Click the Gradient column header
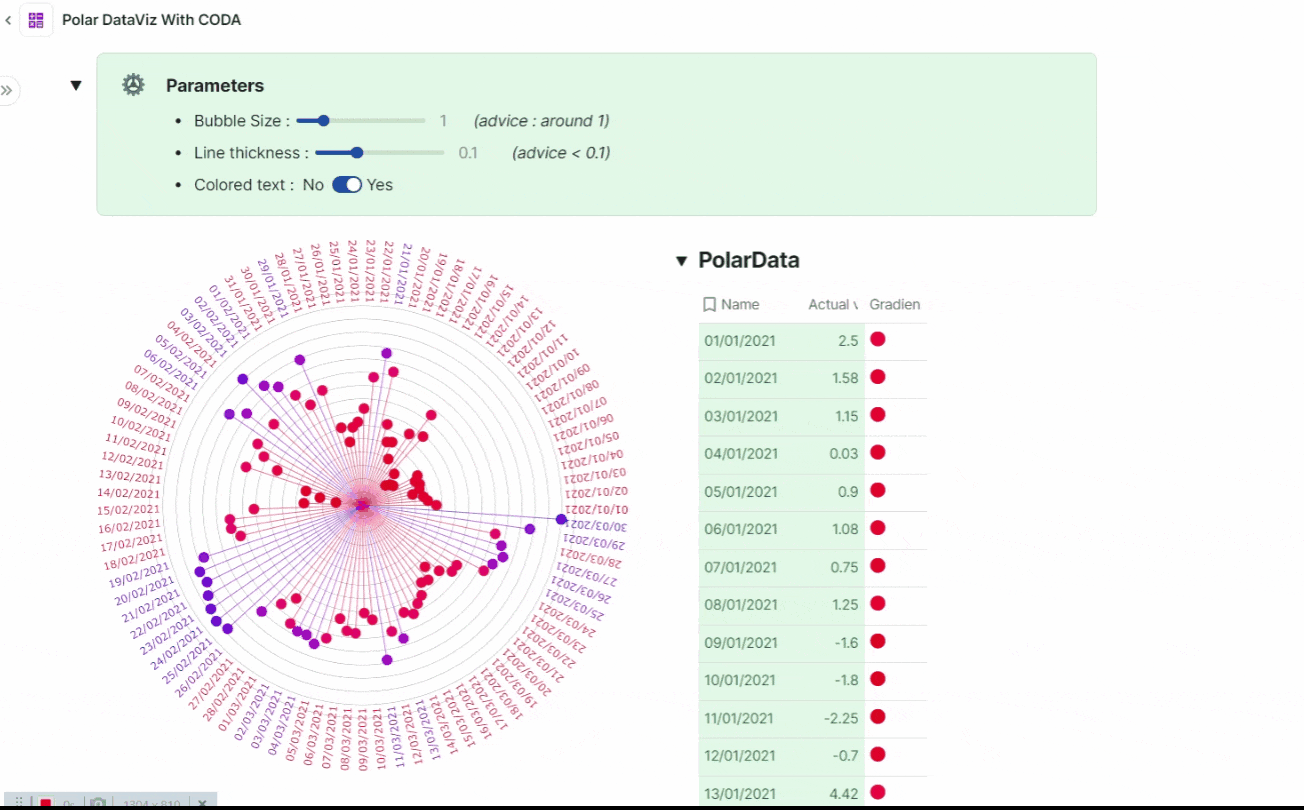1304x810 pixels. click(x=894, y=305)
